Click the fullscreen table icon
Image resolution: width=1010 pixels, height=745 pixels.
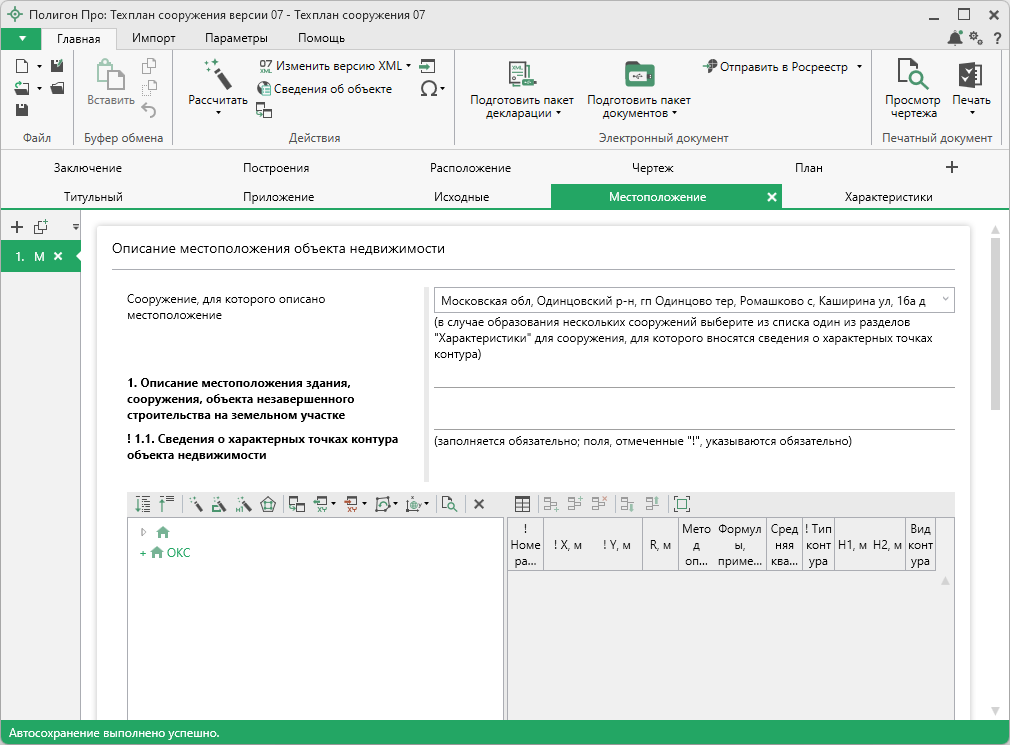coord(682,505)
